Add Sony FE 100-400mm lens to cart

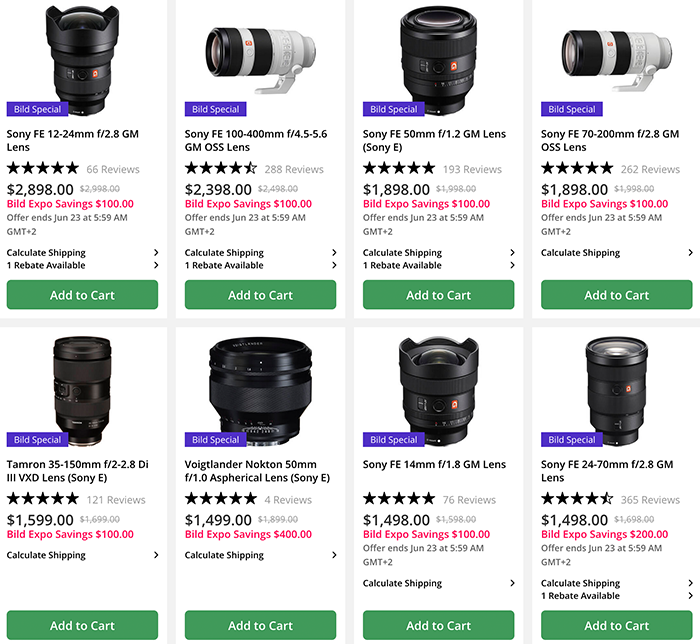(x=260, y=295)
